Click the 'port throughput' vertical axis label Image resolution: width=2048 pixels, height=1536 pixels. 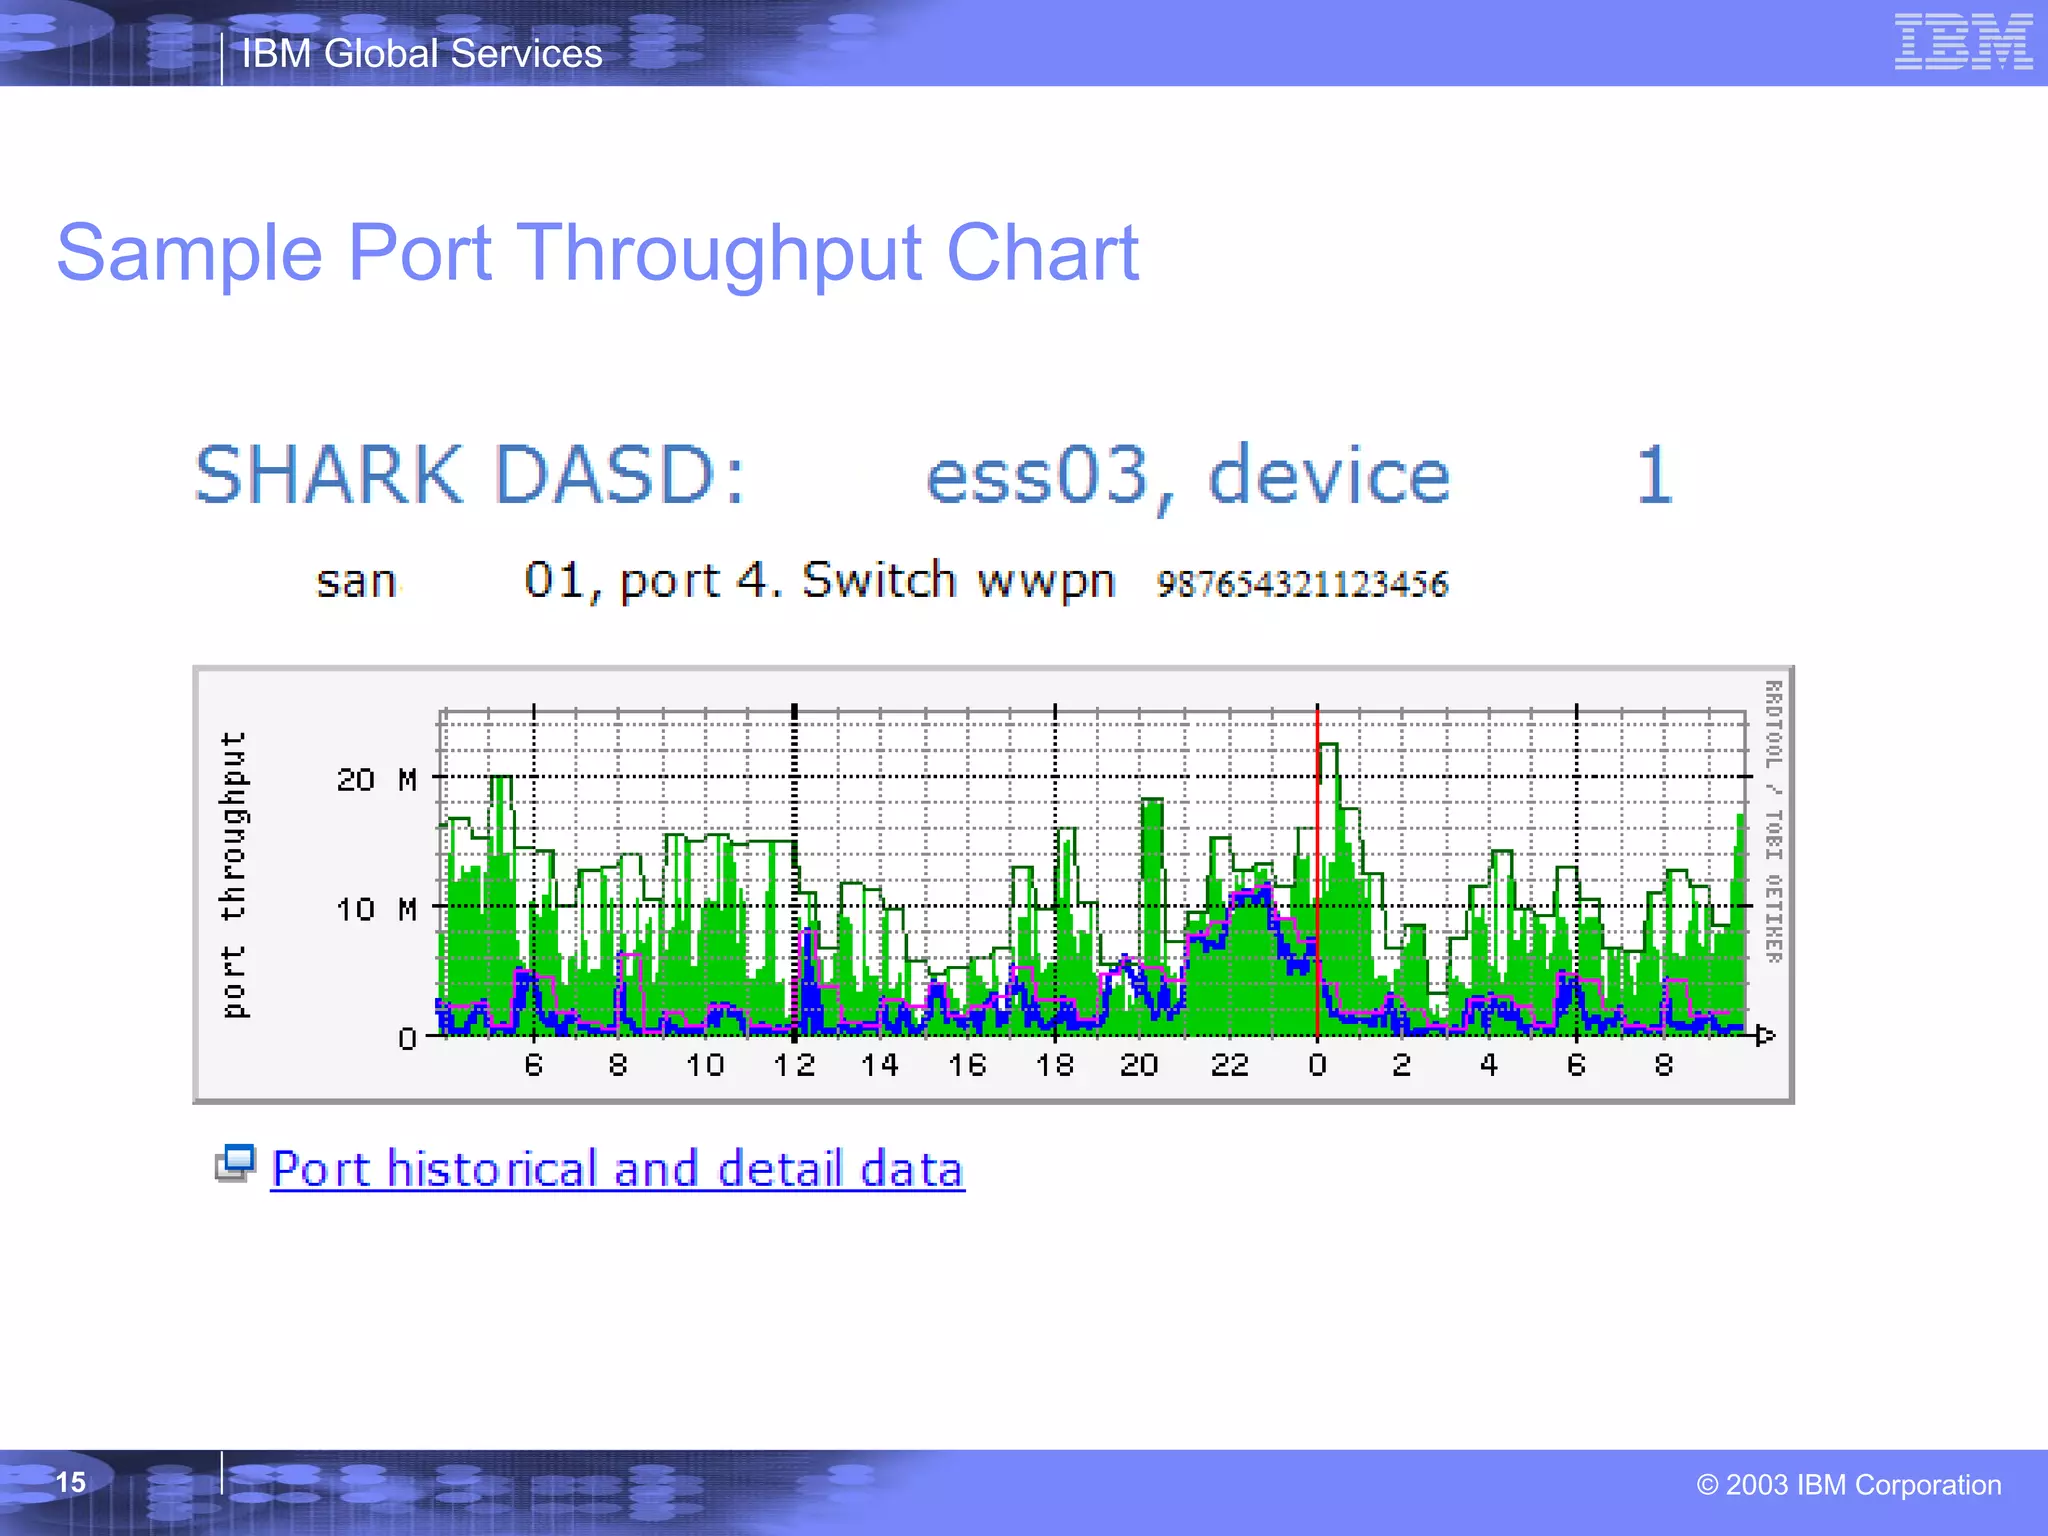(233, 875)
